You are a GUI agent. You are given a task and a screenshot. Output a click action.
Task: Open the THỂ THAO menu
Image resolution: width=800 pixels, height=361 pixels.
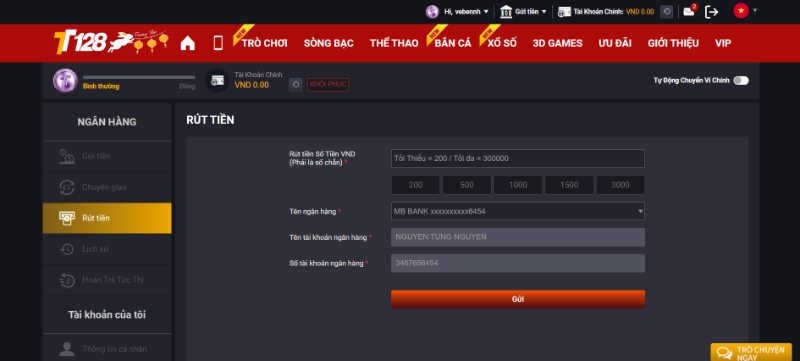pyautogui.click(x=394, y=43)
